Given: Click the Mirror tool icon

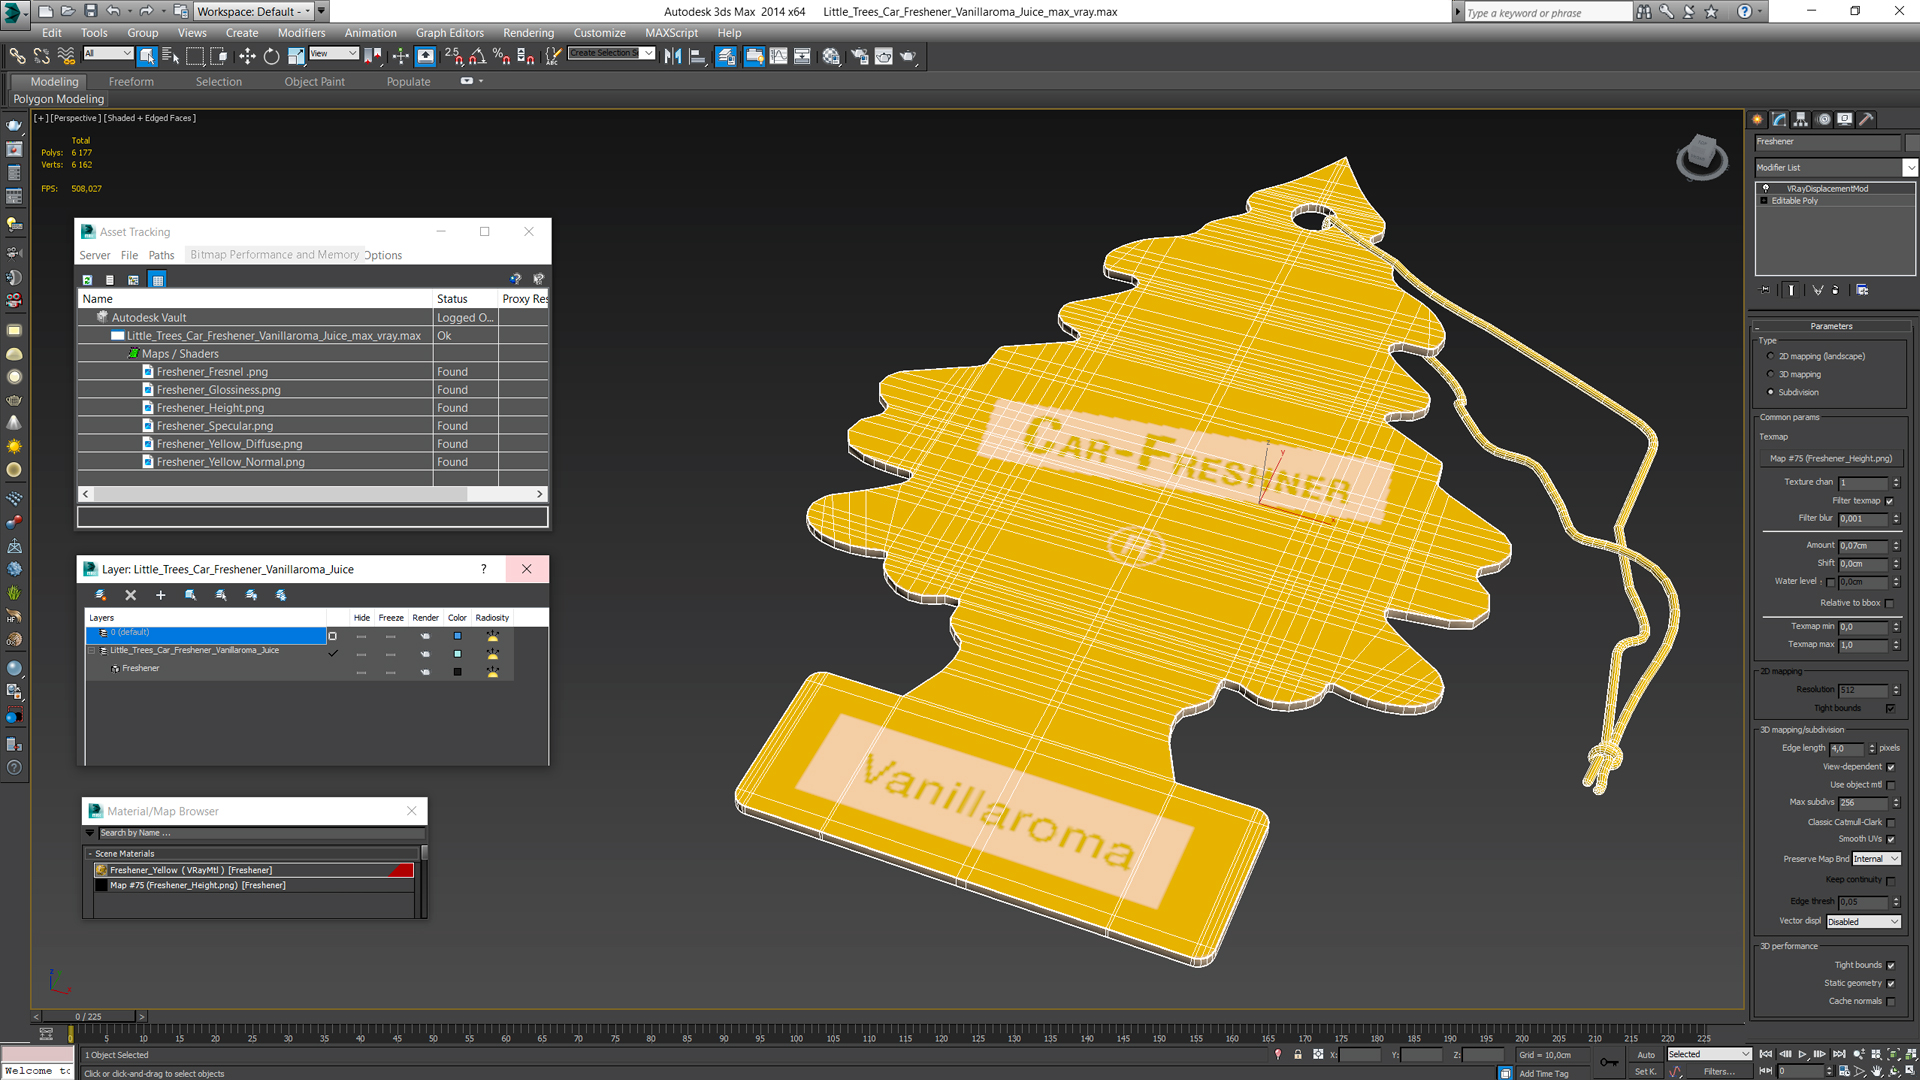Looking at the screenshot, I should coord(673,56).
